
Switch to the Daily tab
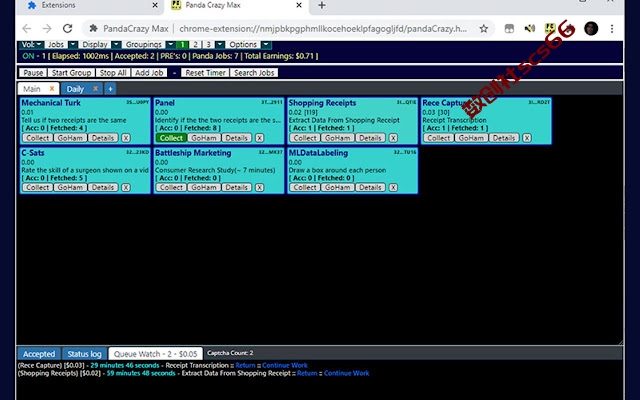(x=75, y=89)
